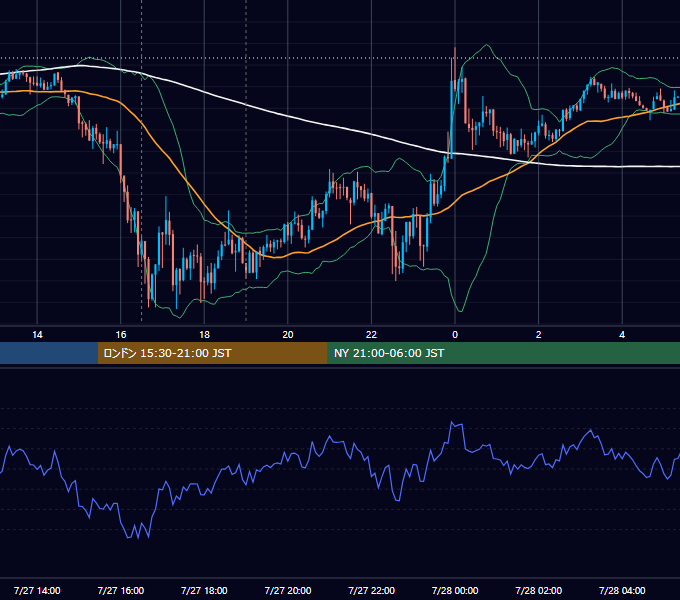
Task: Select the 7/27 14:00 time label
Action: pos(37,590)
